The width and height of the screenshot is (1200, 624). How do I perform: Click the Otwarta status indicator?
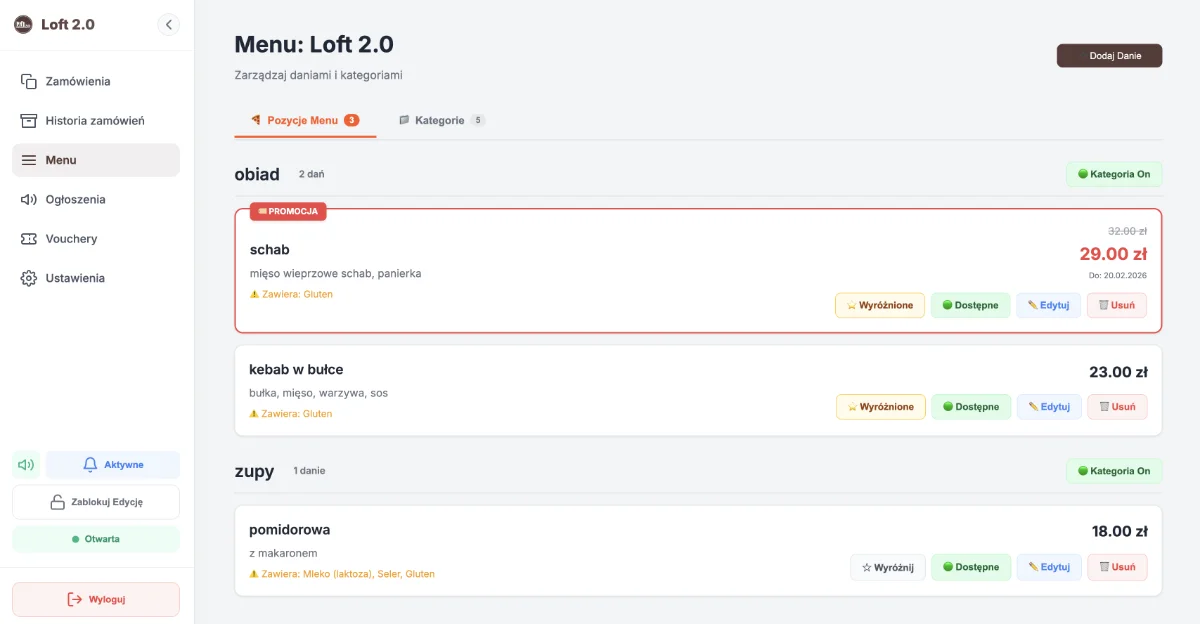pyautogui.click(x=95, y=539)
